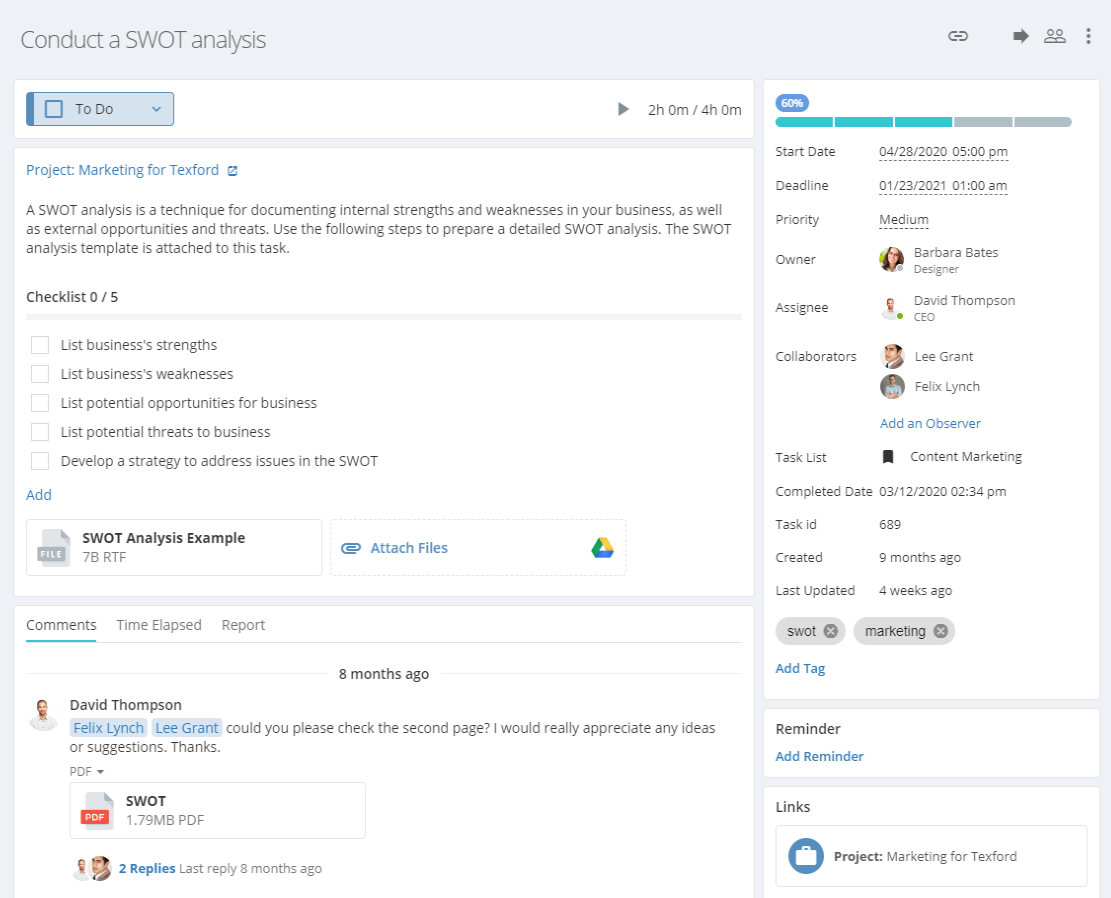The width and height of the screenshot is (1111, 898).
Task: Click the Task id 689 value
Action: (x=890, y=524)
